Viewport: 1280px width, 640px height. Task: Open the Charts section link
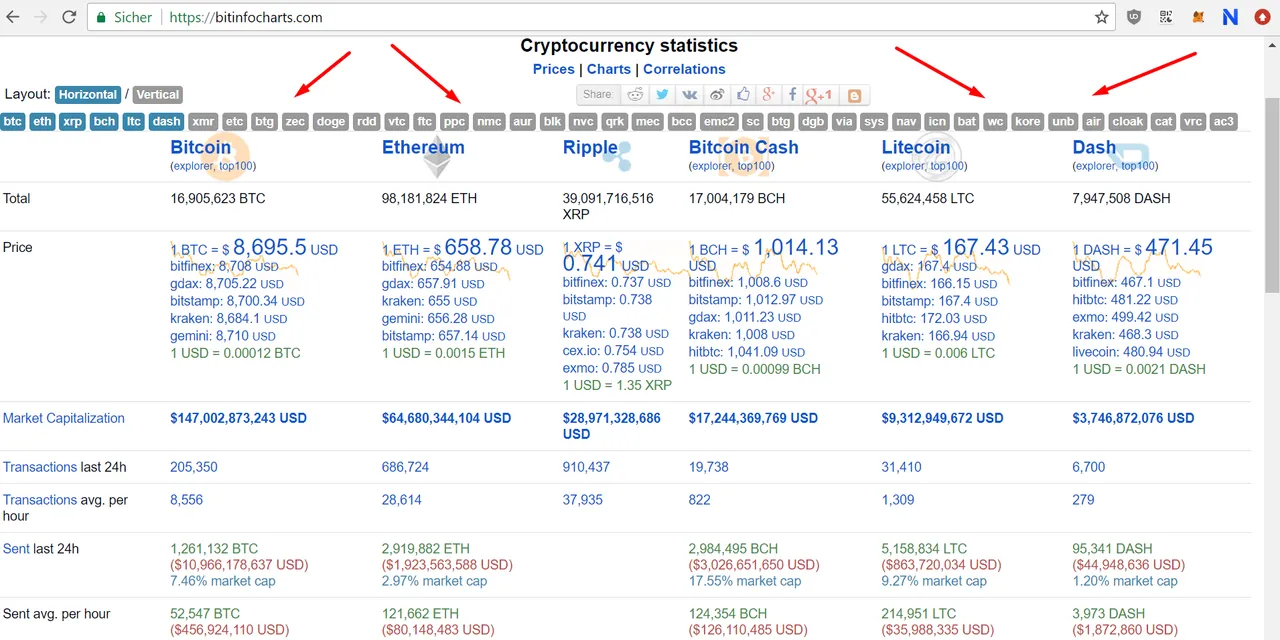click(609, 69)
